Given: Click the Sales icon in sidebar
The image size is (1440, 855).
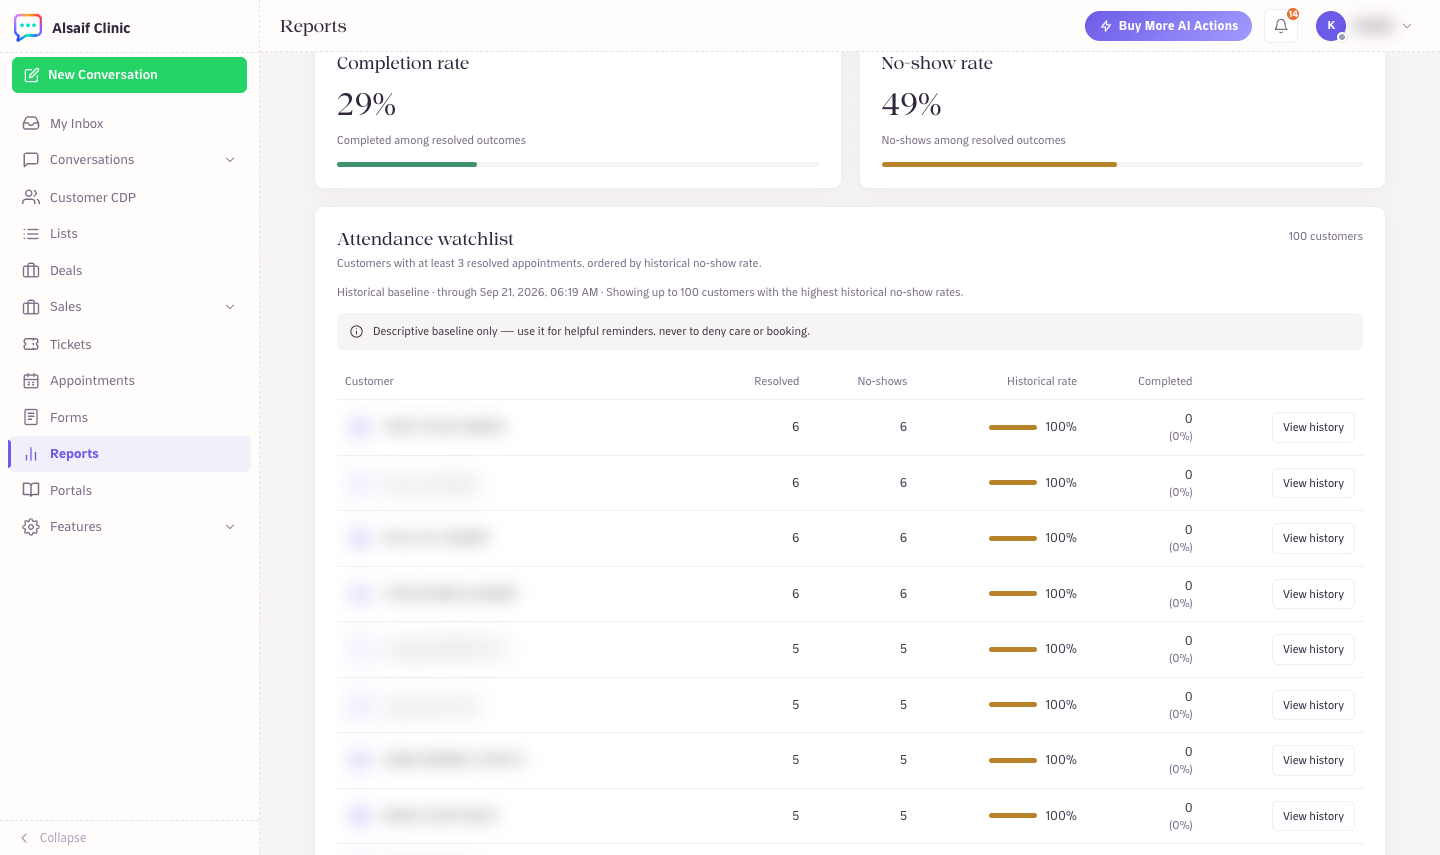Looking at the screenshot, I should pos(31,307).
